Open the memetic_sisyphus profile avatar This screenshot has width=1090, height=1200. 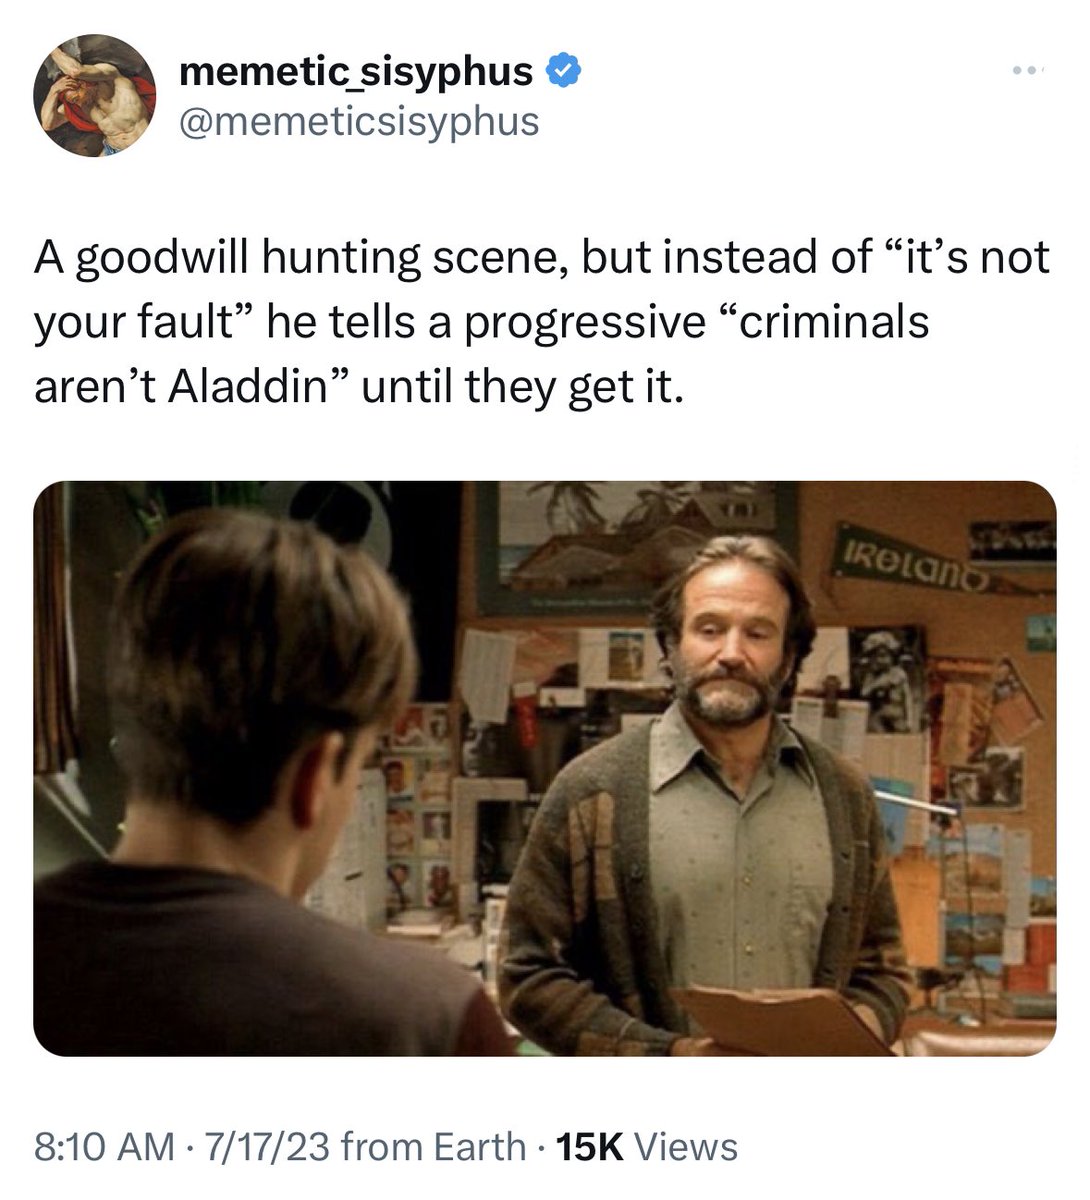[95, 96]
